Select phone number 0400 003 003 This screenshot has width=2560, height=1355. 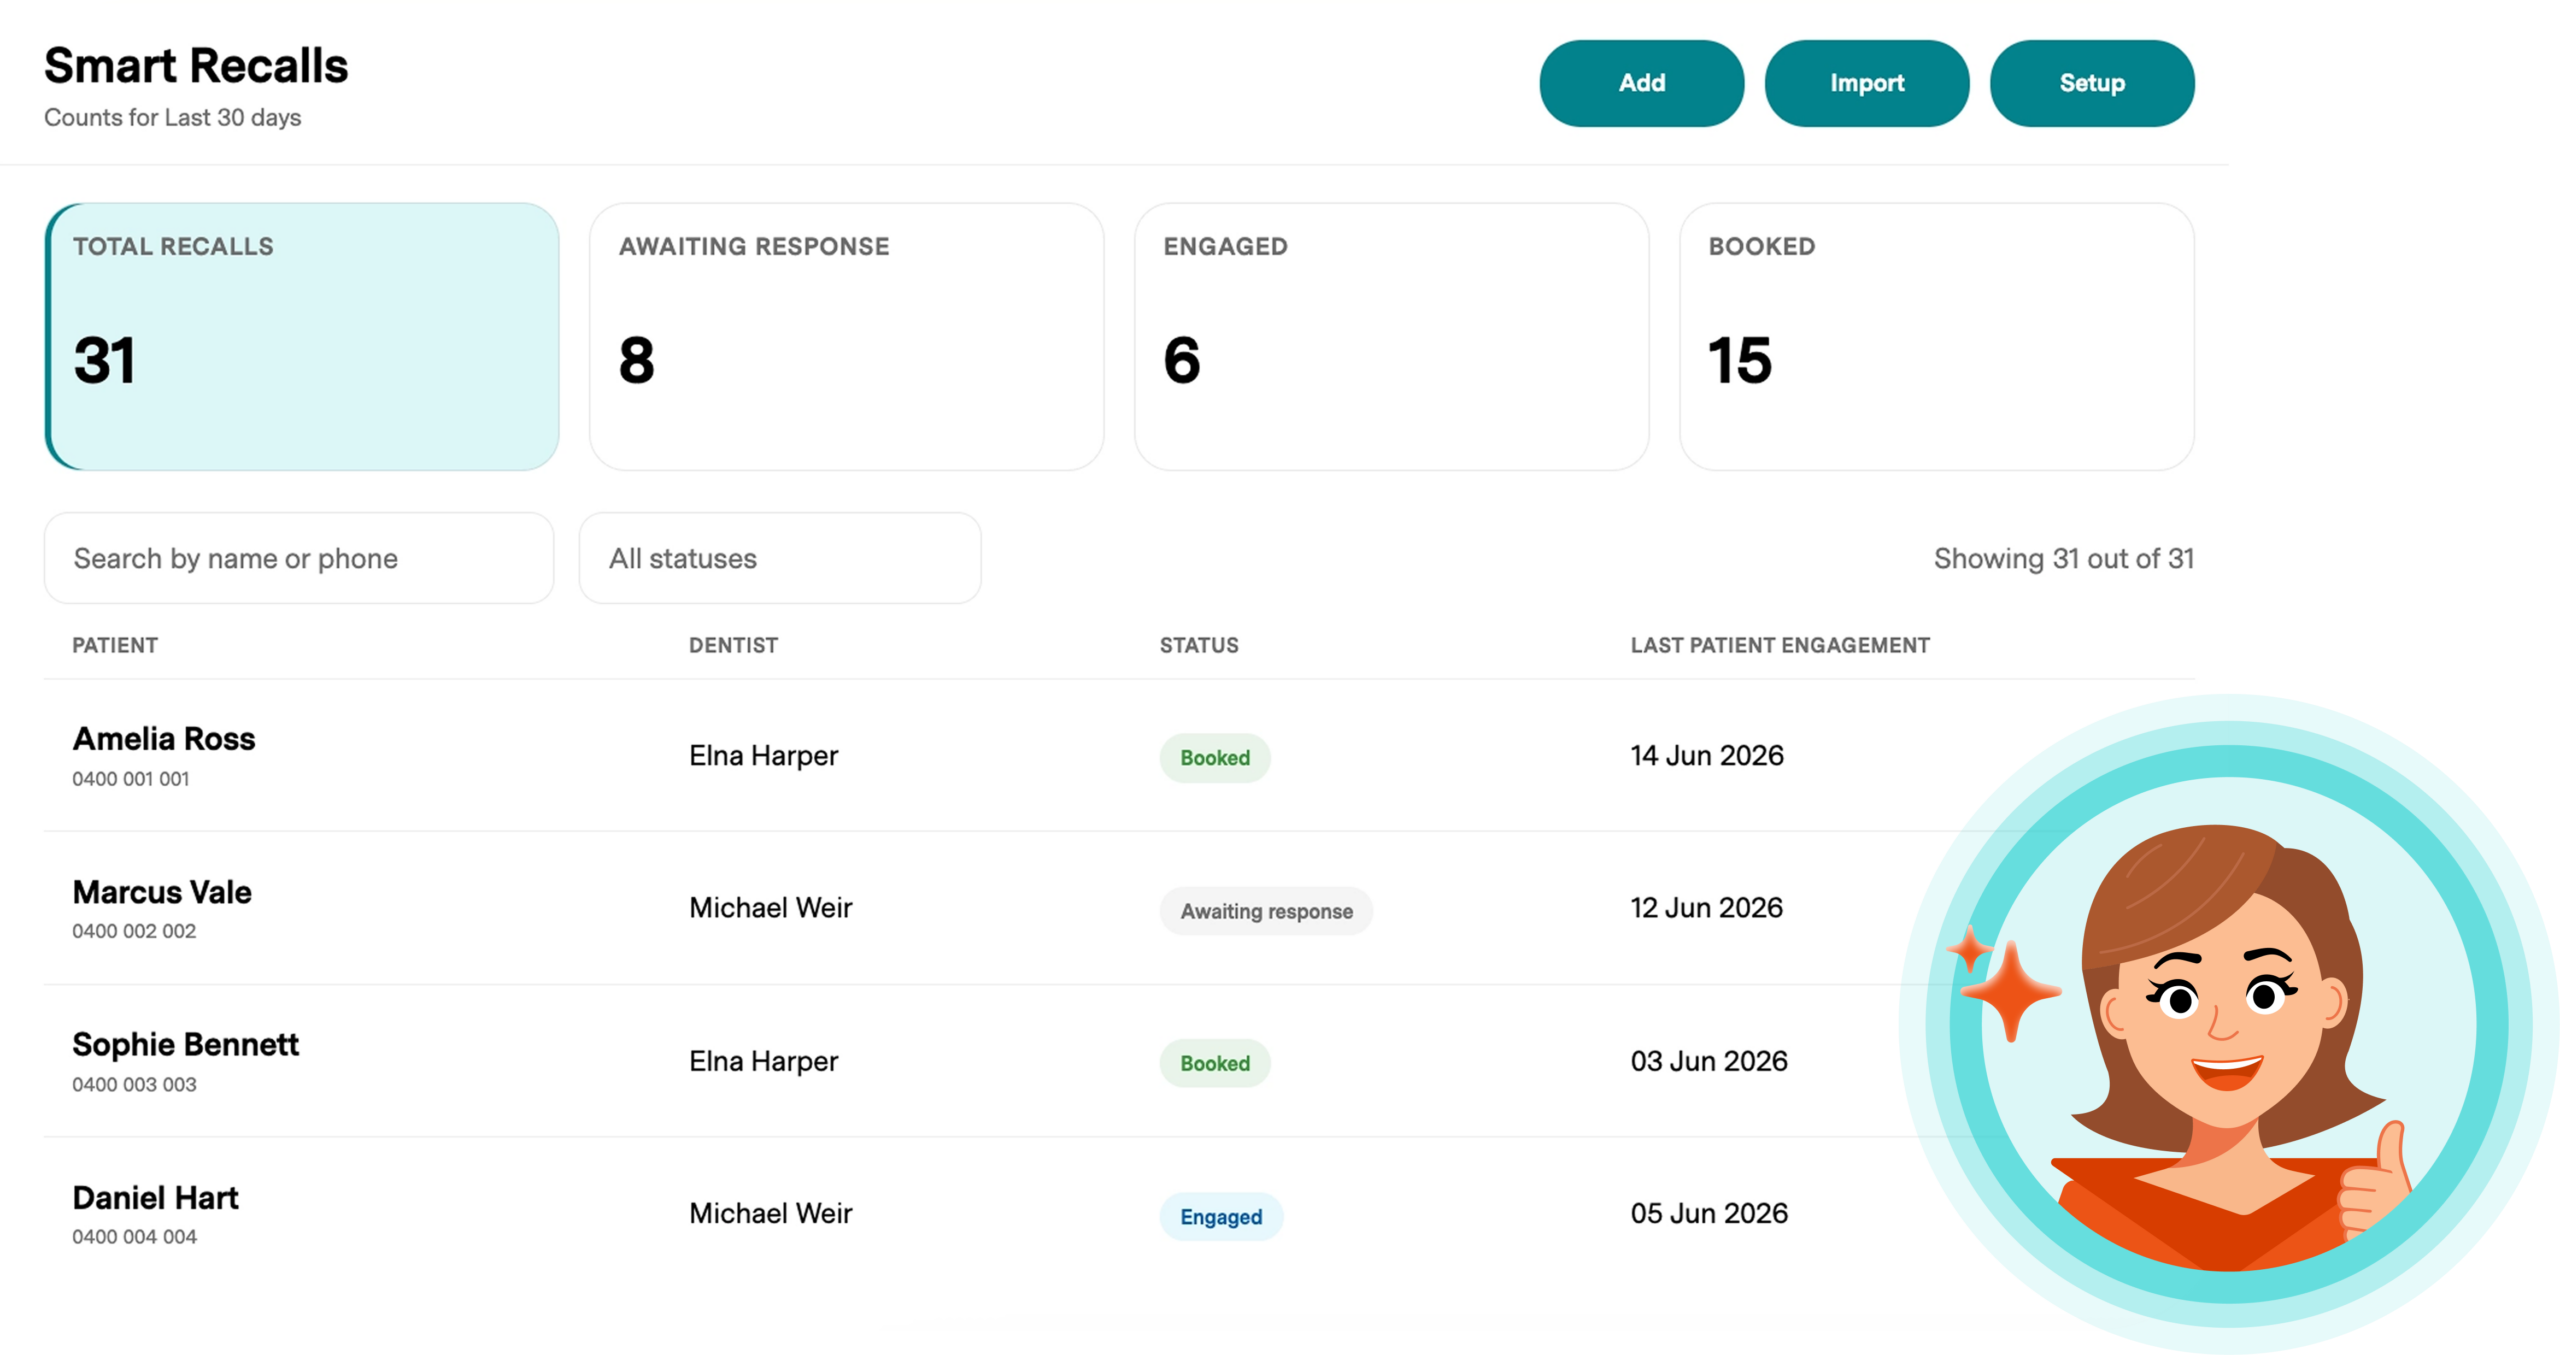click(134, 1084)
